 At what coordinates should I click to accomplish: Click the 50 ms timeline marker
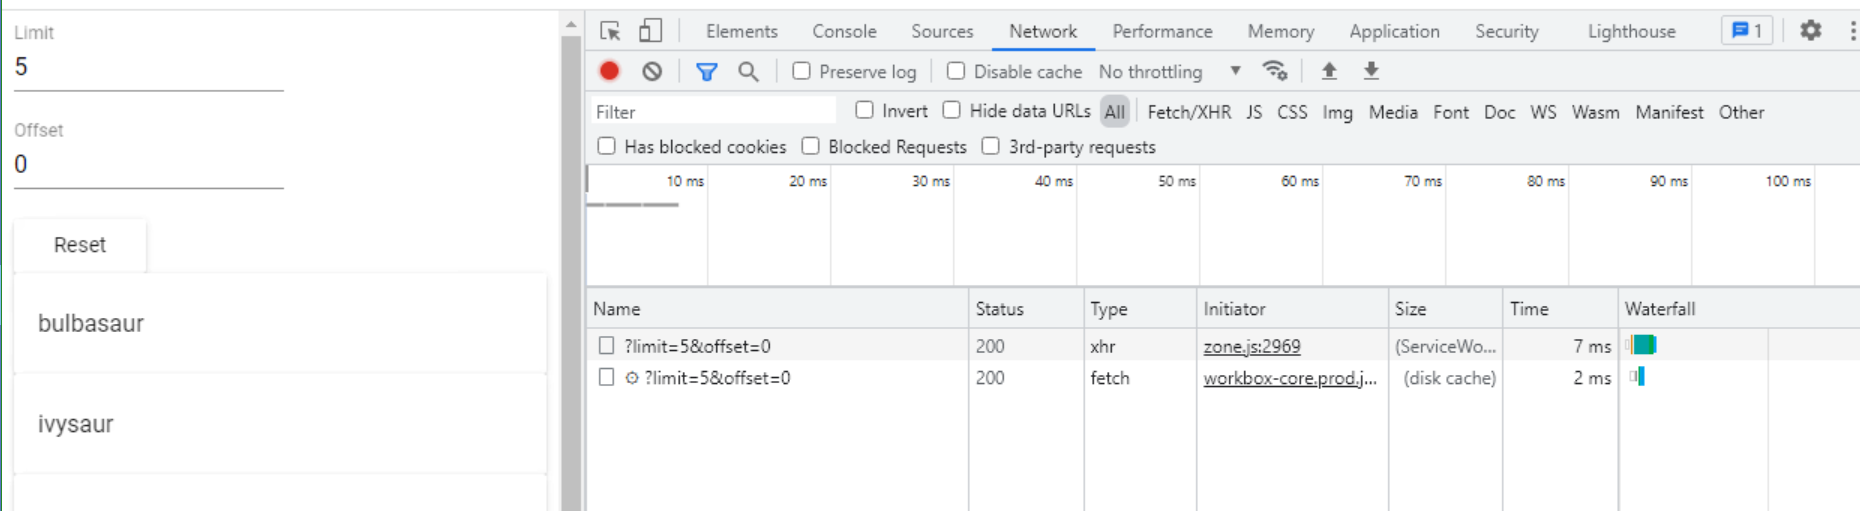click(1176, 181)
